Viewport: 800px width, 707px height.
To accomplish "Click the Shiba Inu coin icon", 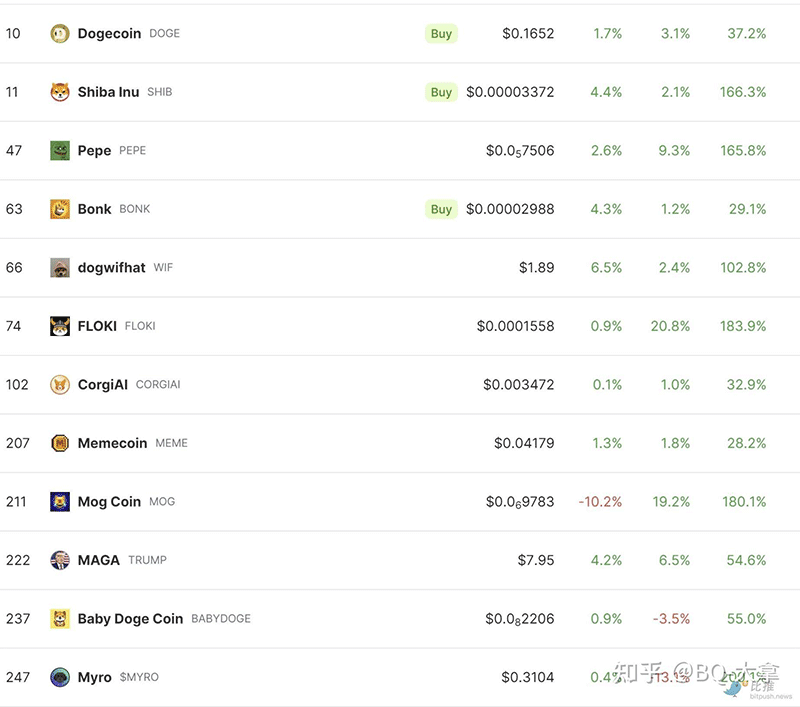I will pos(60,92).
